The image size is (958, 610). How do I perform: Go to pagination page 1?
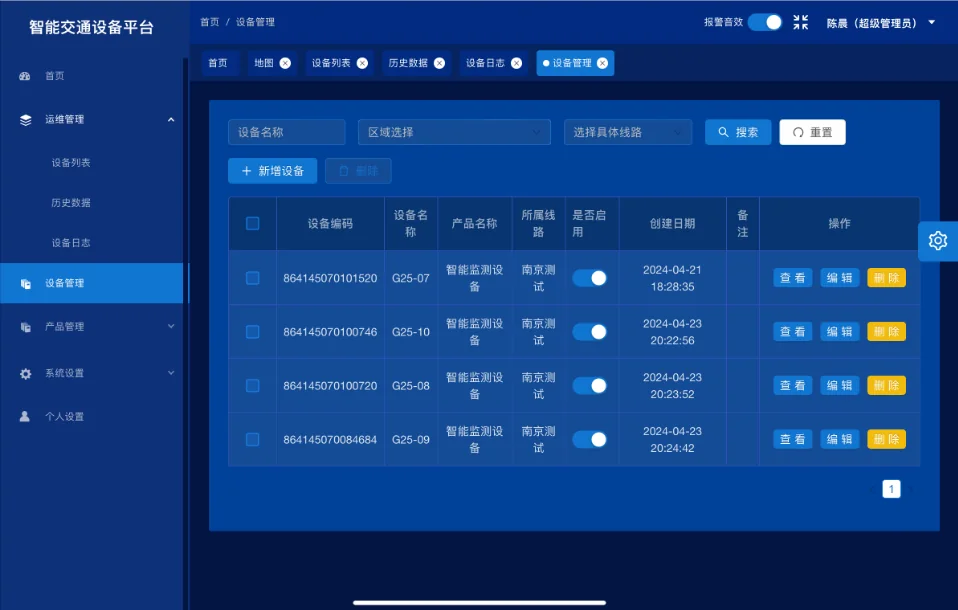pos(891,489)
